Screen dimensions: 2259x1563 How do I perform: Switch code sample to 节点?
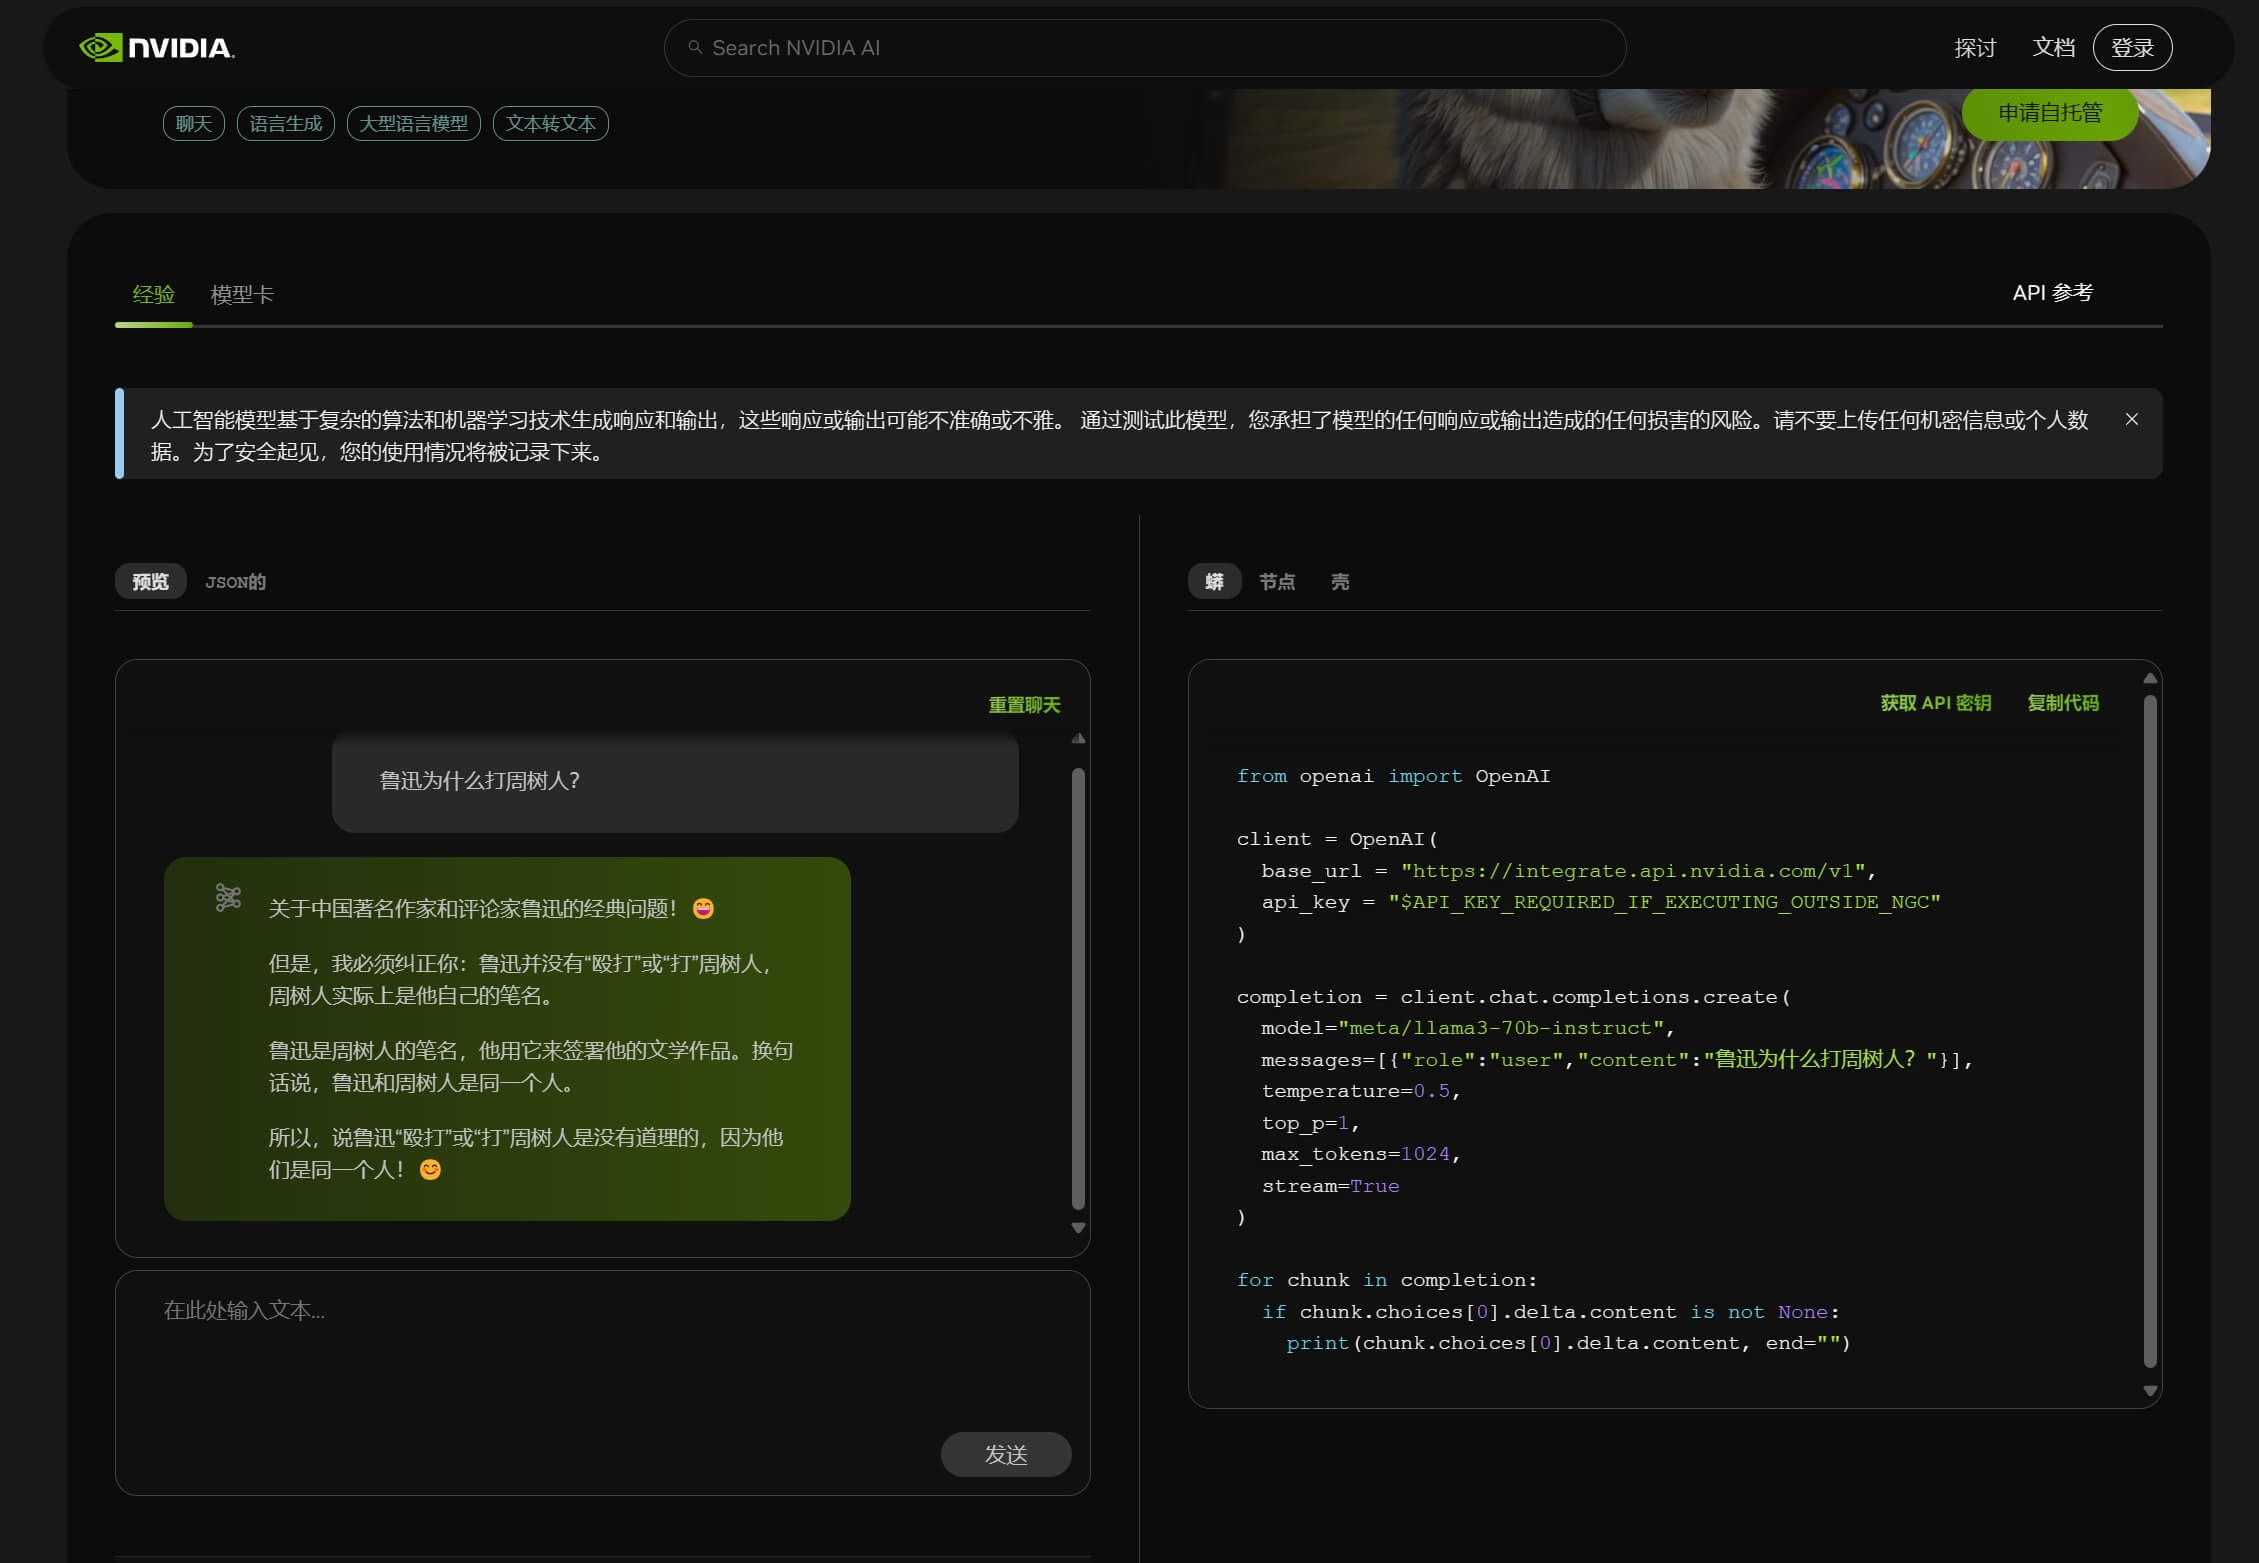click(x=1278, y=581)
